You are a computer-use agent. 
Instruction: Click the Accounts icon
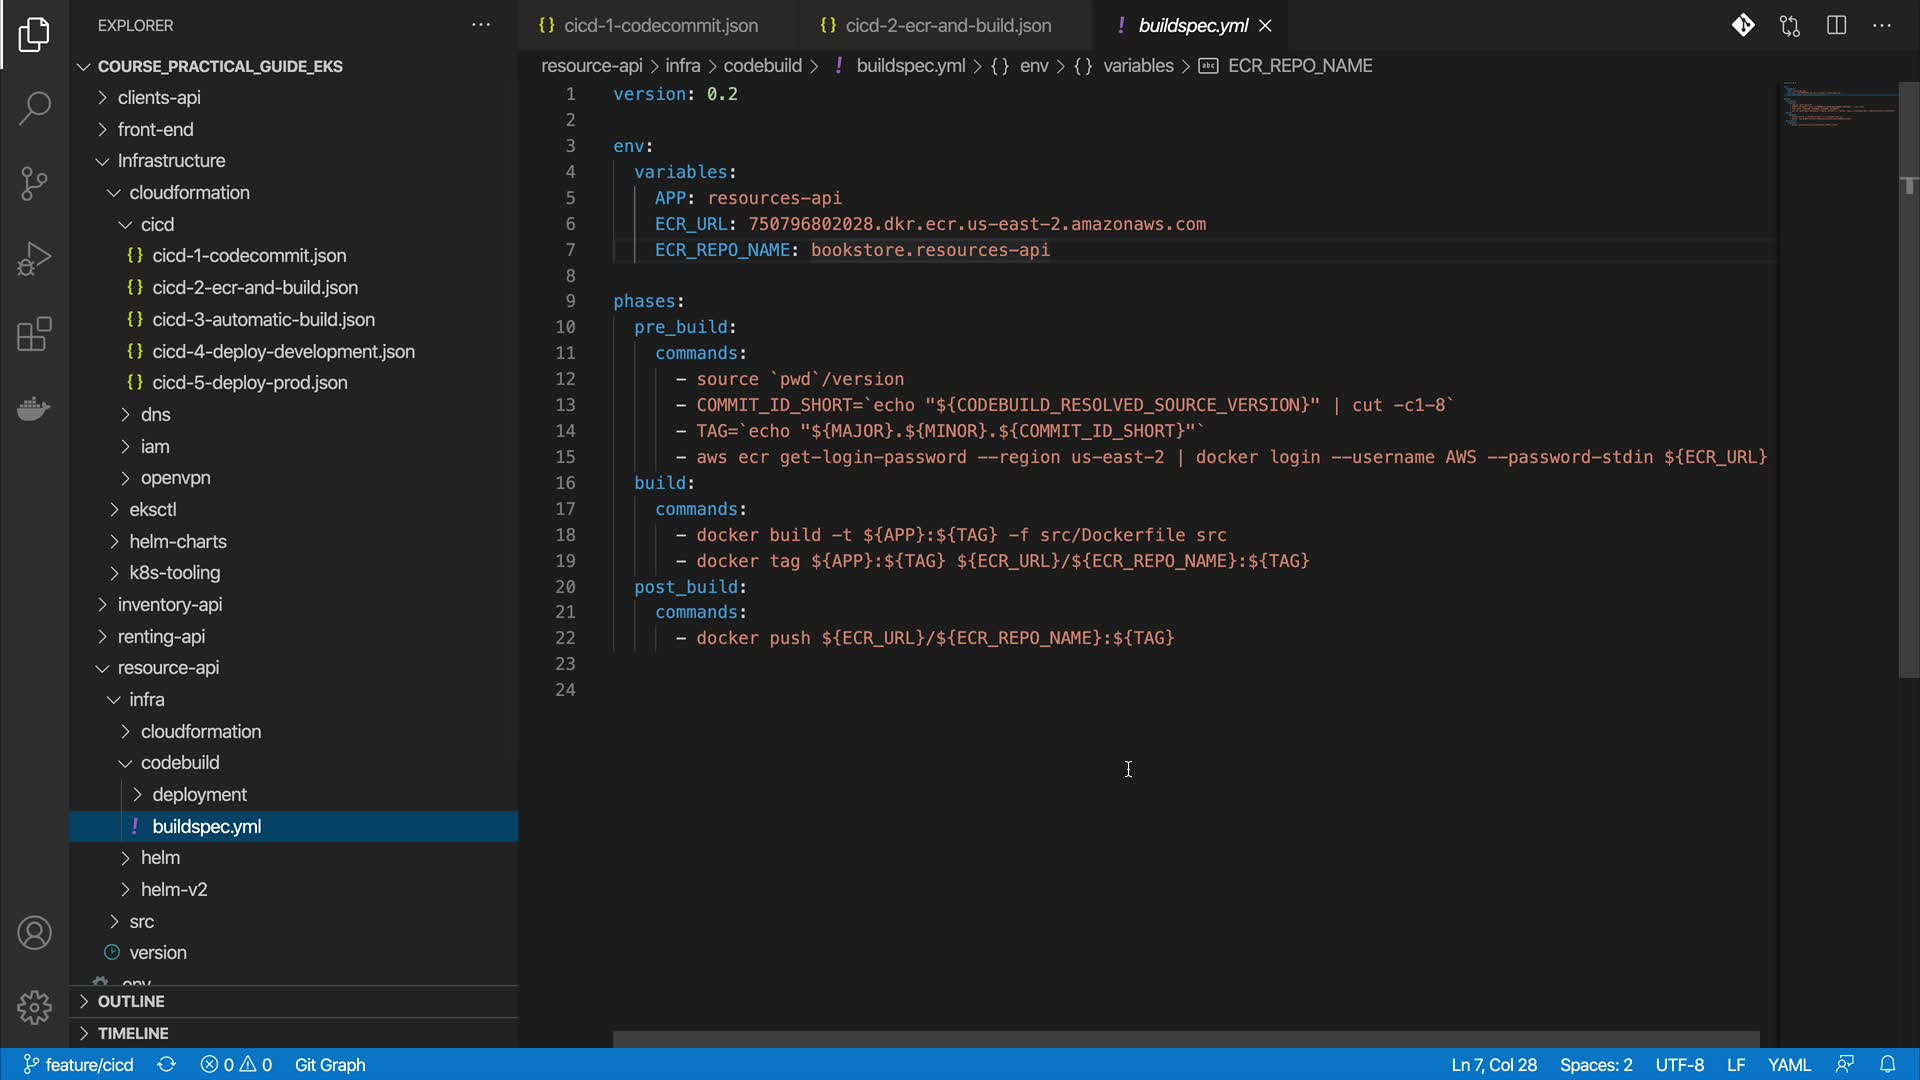34,933
